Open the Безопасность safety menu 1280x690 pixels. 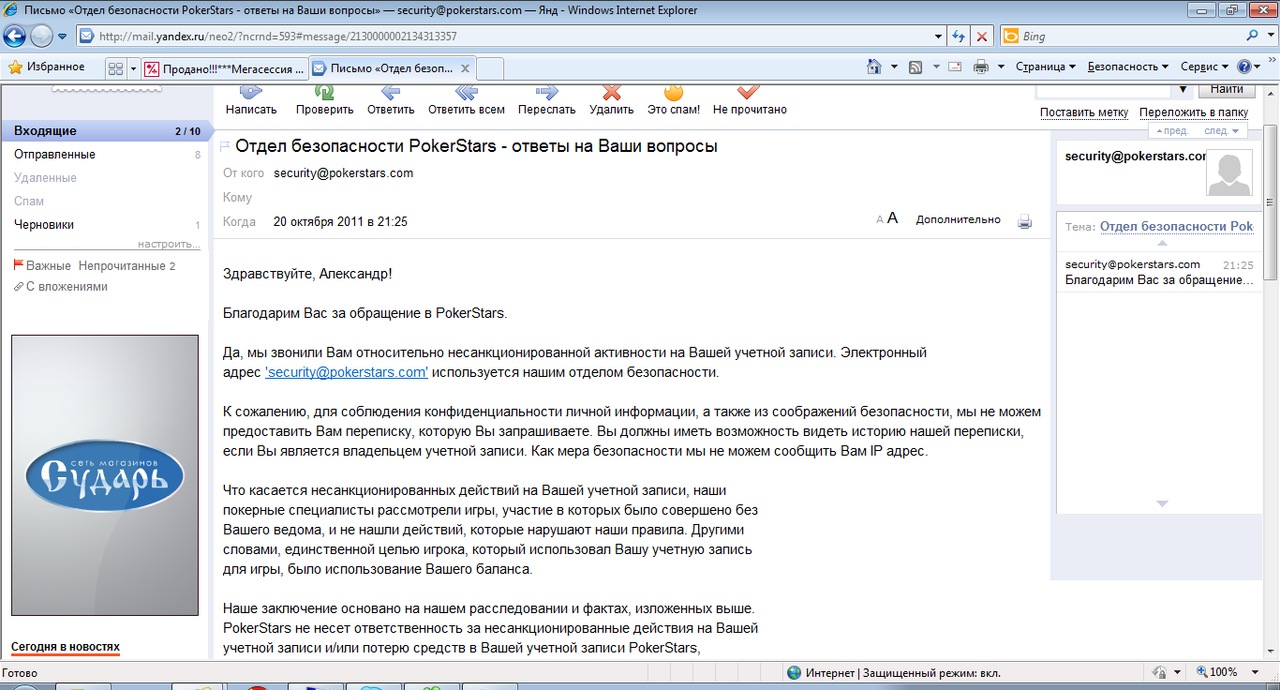1128,67
